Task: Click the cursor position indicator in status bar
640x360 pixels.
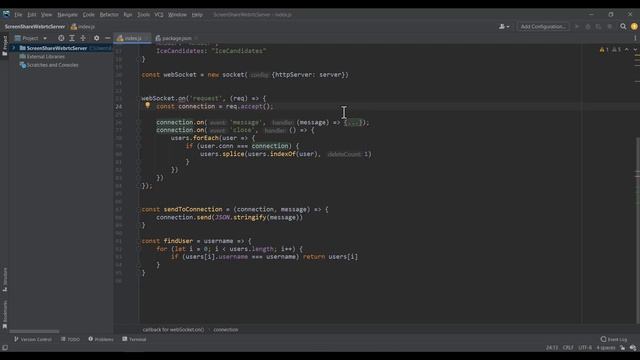Action: [x=551, y=348]
